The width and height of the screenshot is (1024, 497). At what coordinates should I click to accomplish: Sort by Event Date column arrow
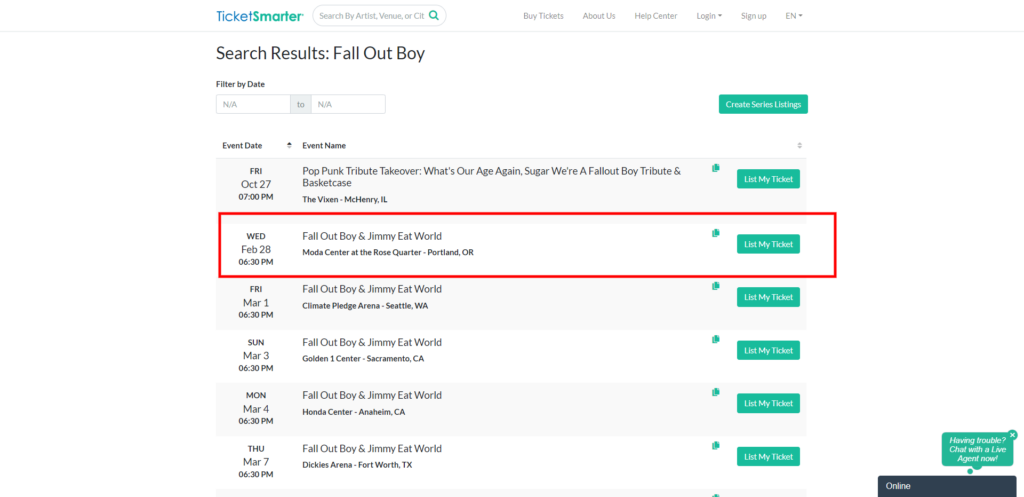[x=289, y=146]
